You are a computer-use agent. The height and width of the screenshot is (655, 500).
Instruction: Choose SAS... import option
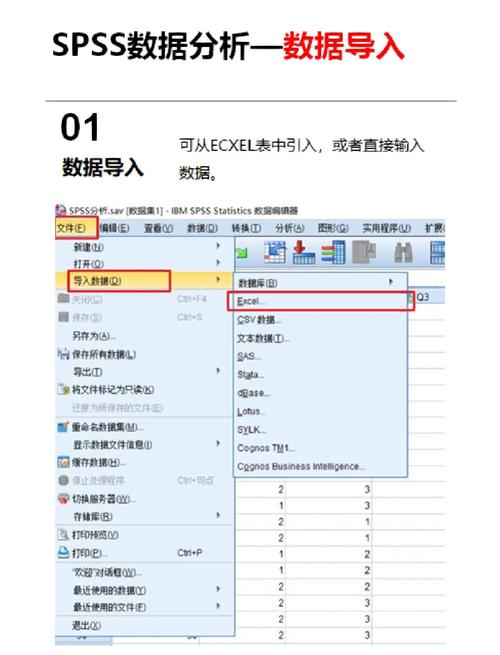point(320,356)
